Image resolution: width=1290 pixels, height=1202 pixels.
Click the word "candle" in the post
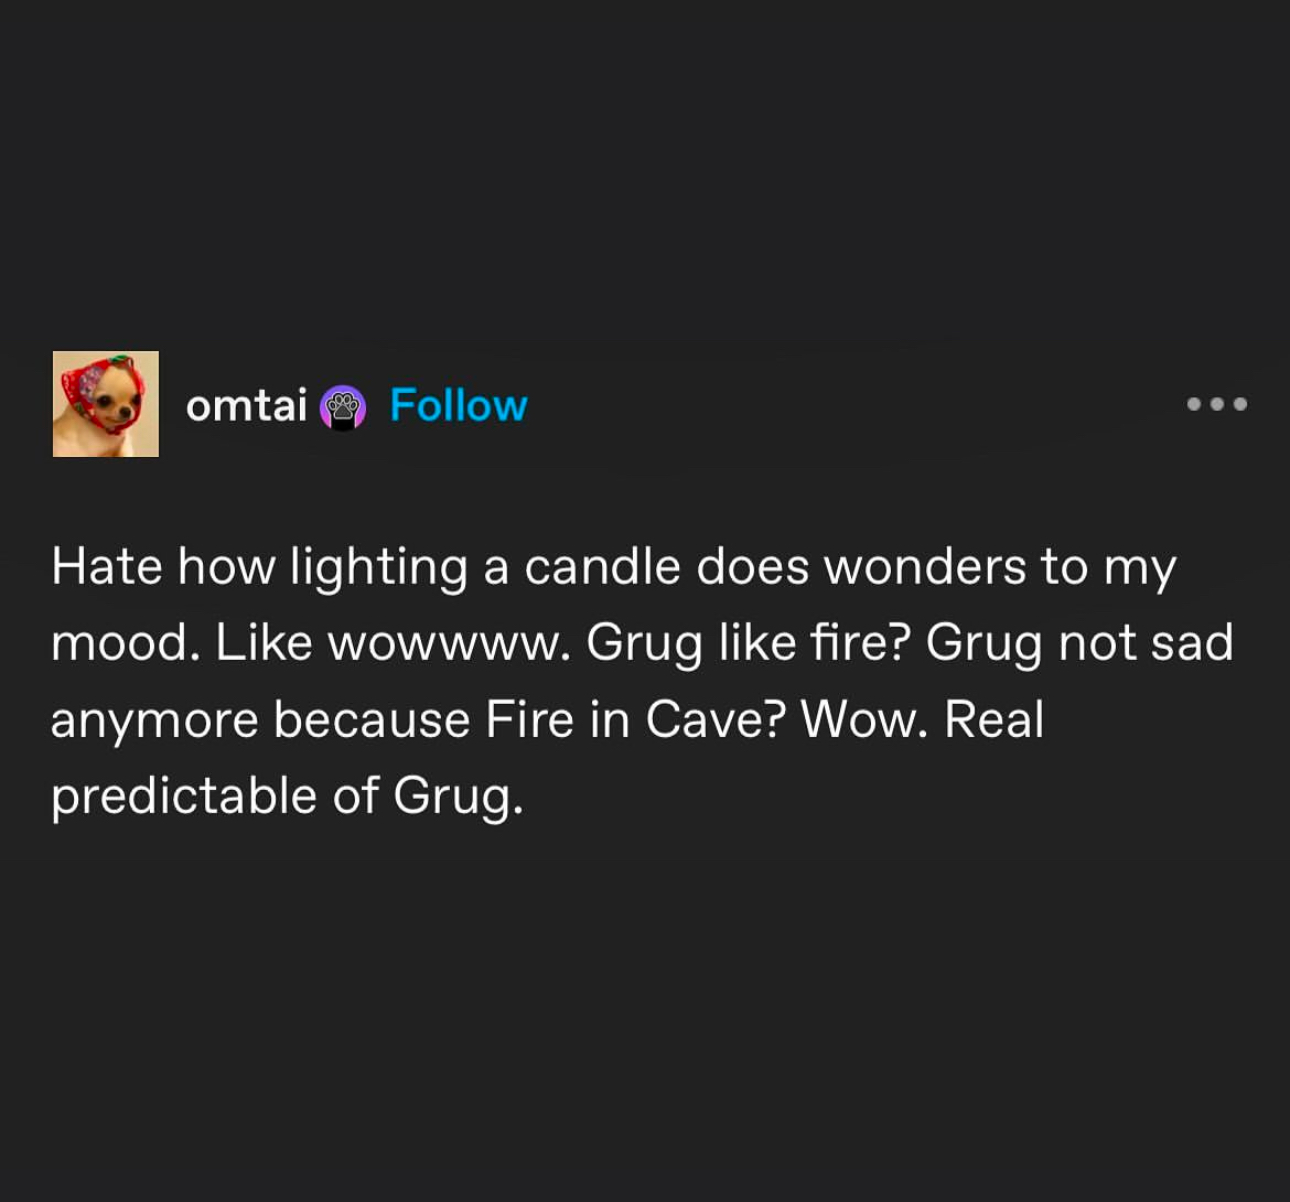(x=601, y=566)
